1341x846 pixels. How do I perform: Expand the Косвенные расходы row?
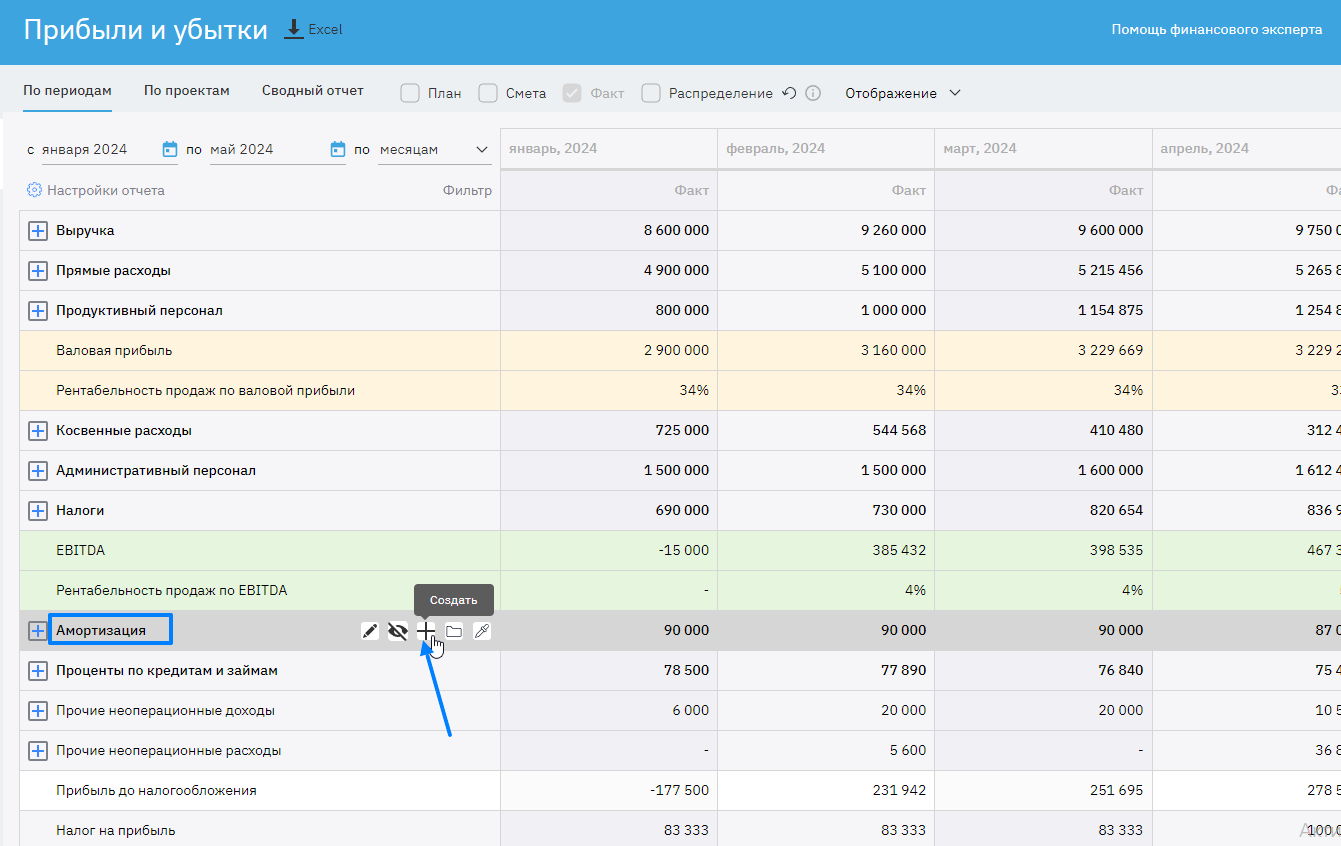point(38,431)
